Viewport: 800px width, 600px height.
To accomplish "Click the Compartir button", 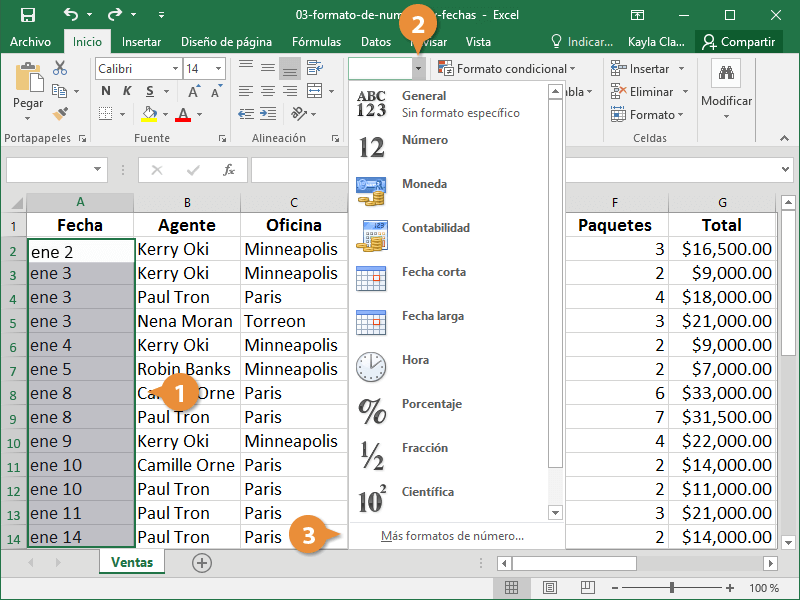I will pyautogui.click(x=738, y=42).
